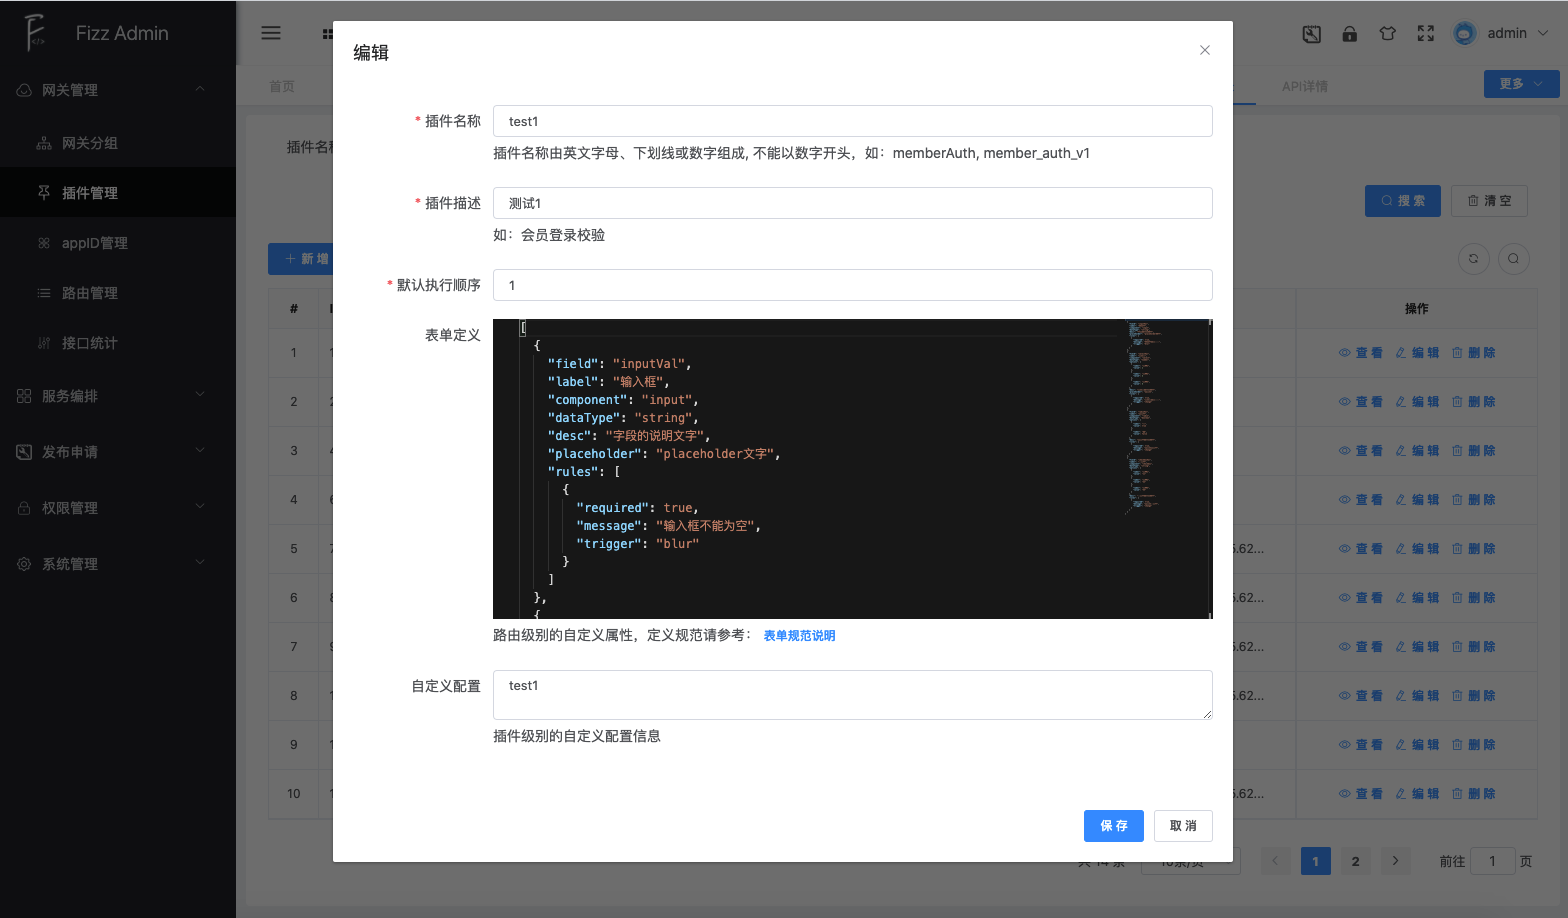Screen dimensions: 1568x918
Task: Click the 插件名称 input field
Action: (852, 121)
